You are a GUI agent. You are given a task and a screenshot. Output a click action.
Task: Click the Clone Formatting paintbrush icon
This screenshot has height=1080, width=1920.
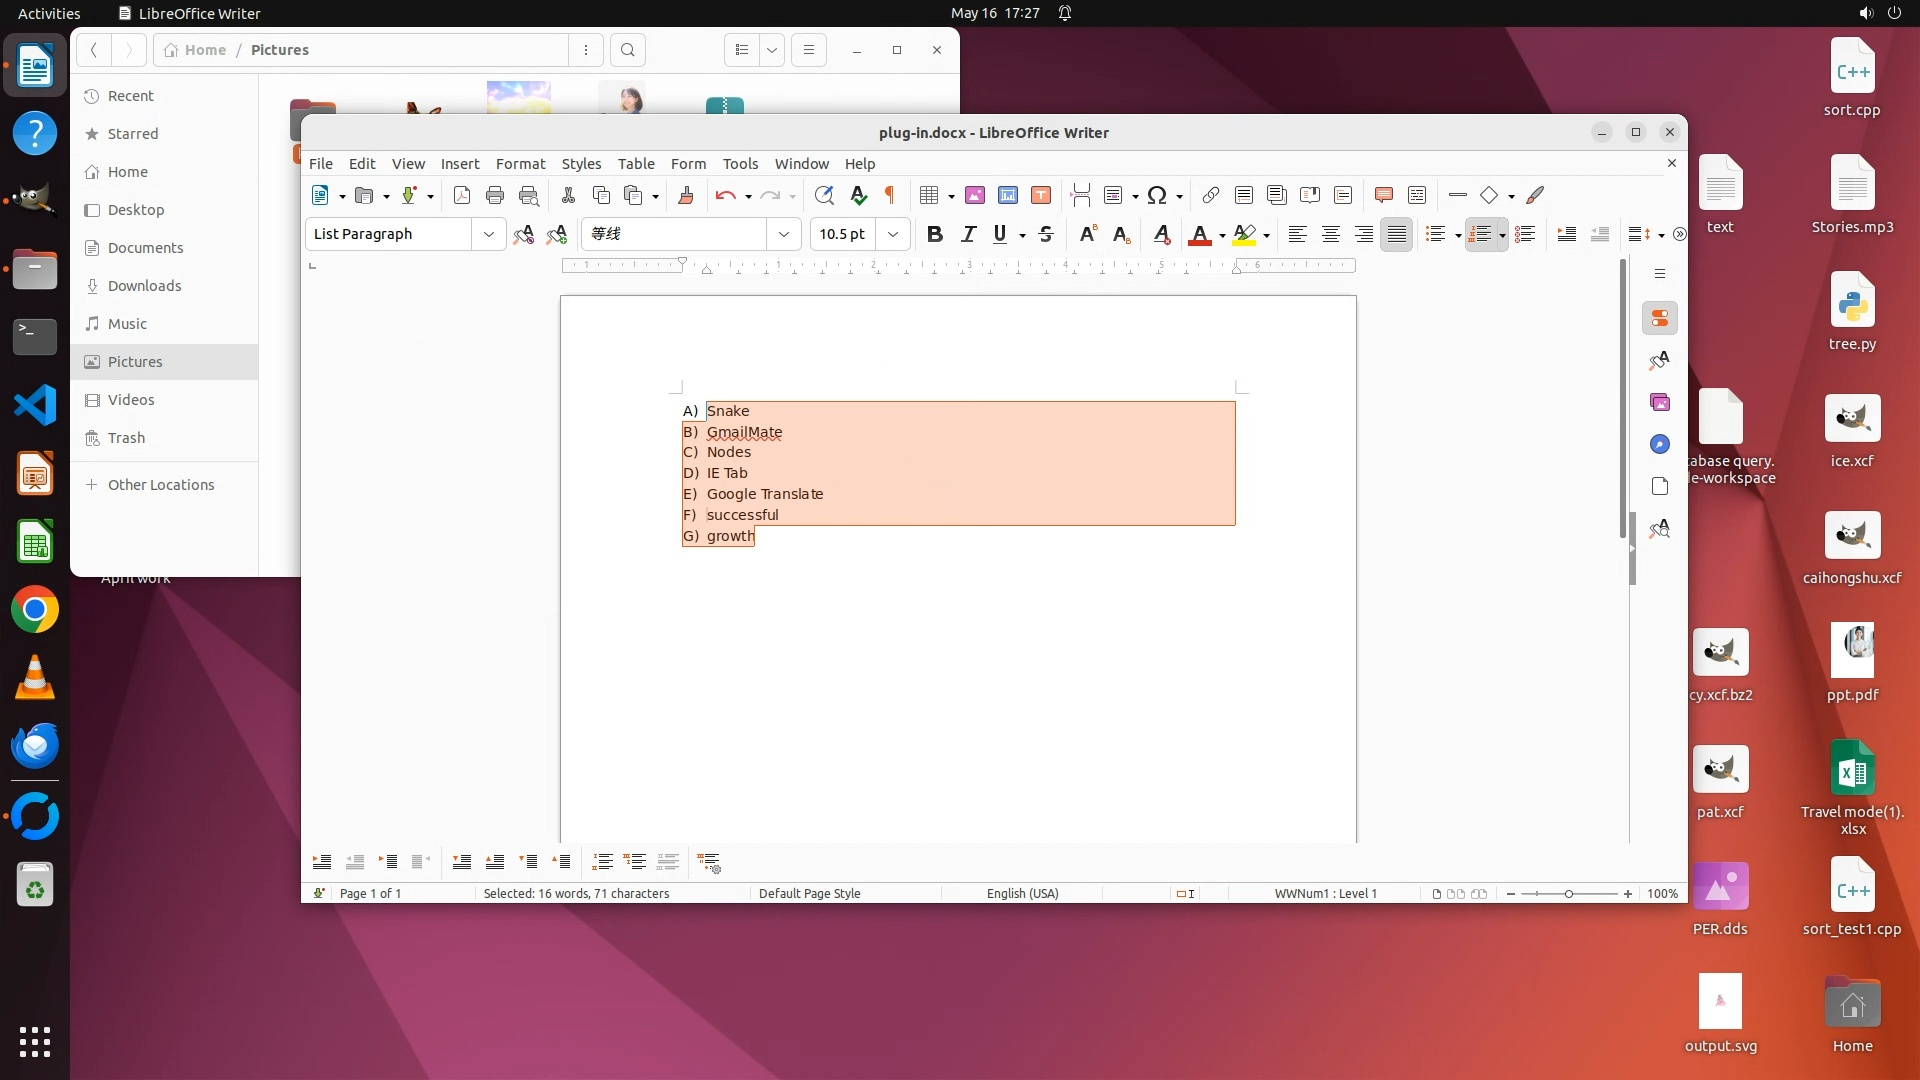click(686, 195)
